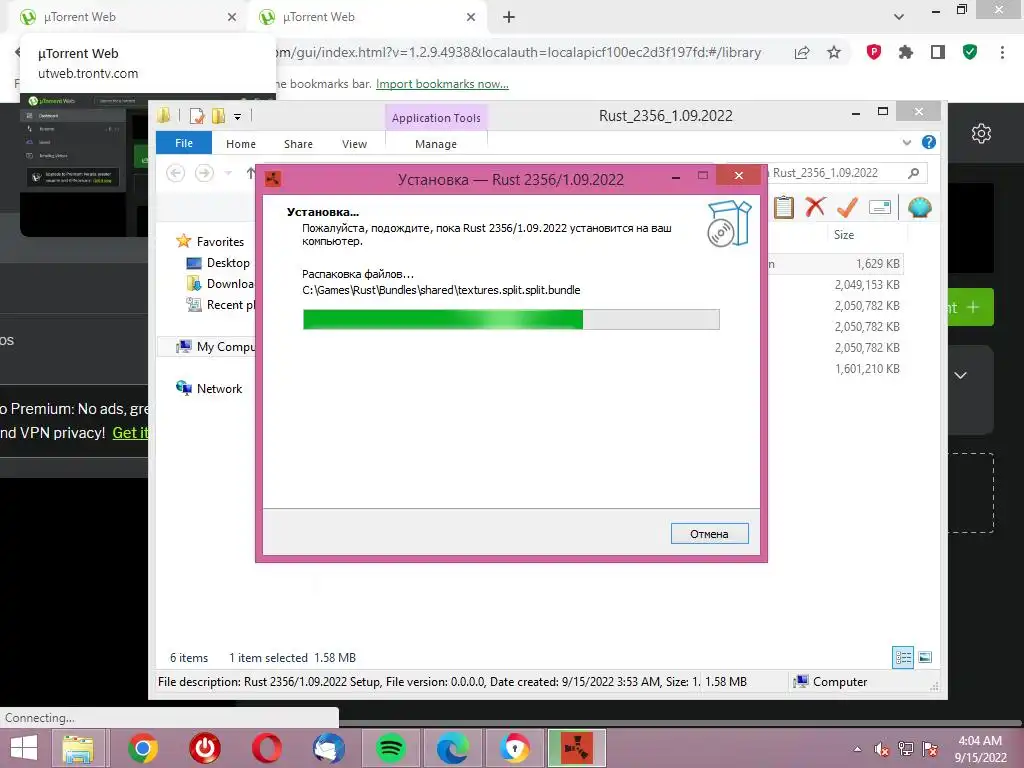Go up one folder level in Explorer
This screenshot has width=1024, height=768.
(x=250, y=173)
